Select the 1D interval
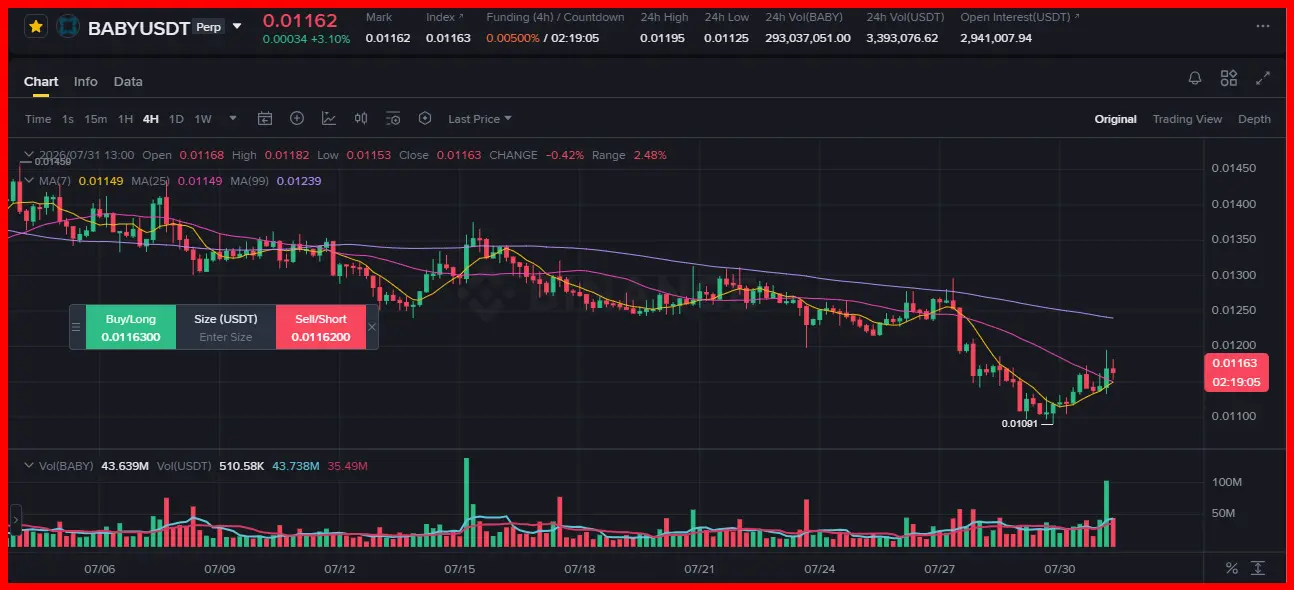Viewport: 1294px width, 590px height. click(176, 119)
